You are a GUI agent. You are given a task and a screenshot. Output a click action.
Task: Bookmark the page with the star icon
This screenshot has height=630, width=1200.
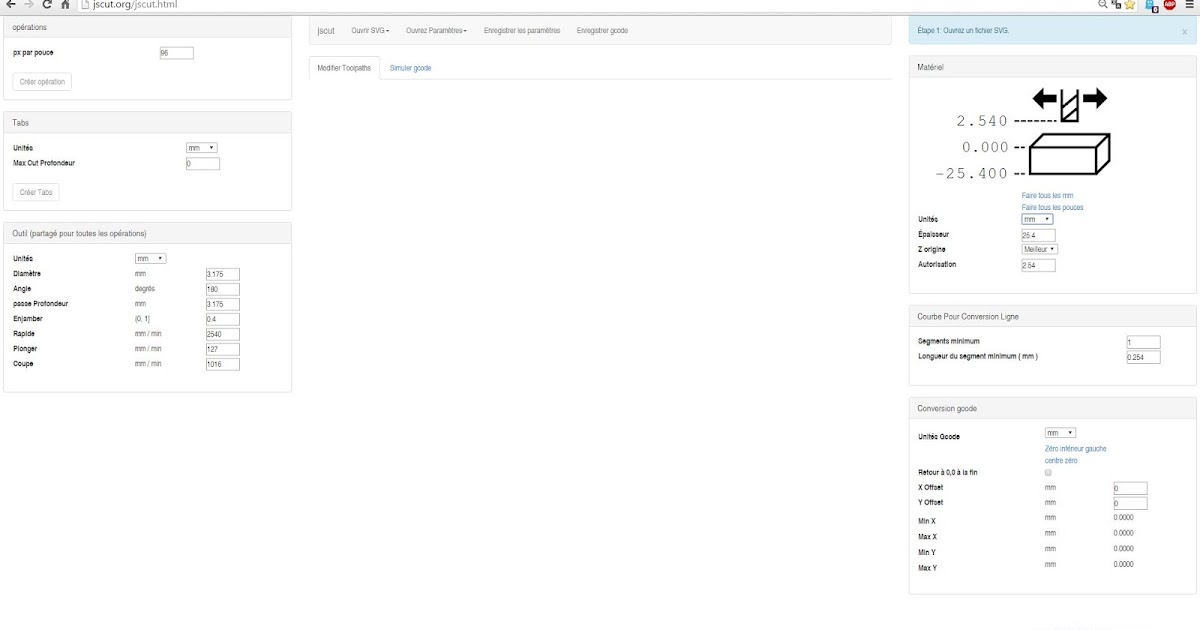[x=1128, y=5]
